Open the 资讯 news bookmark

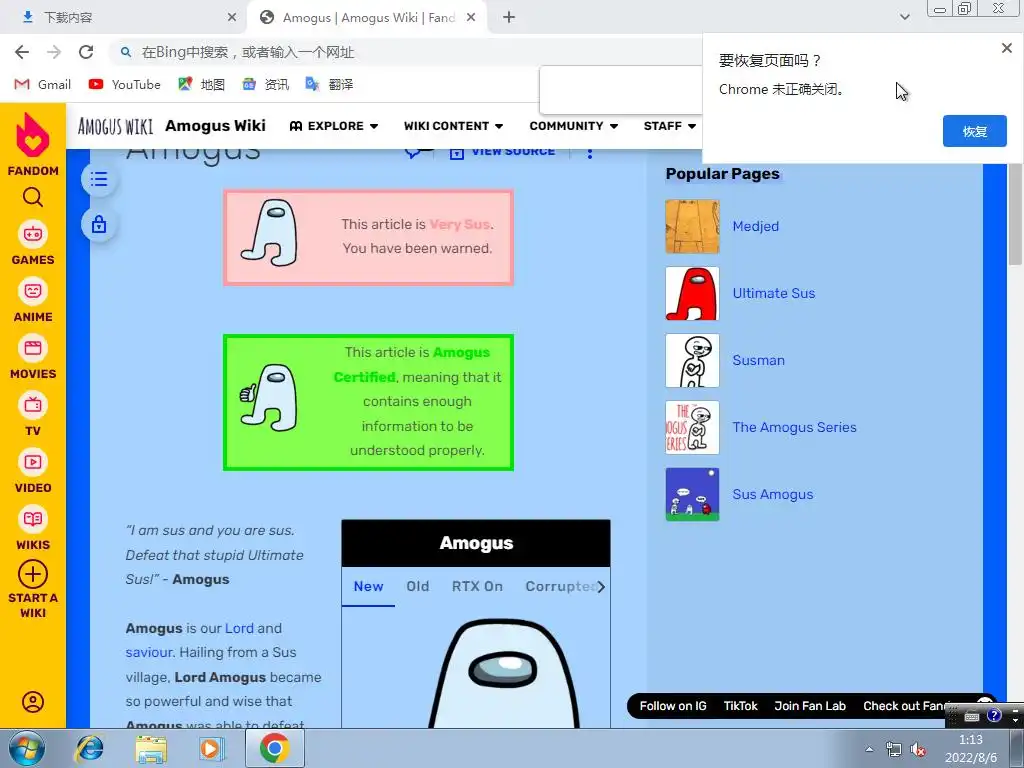coord(266,84)
